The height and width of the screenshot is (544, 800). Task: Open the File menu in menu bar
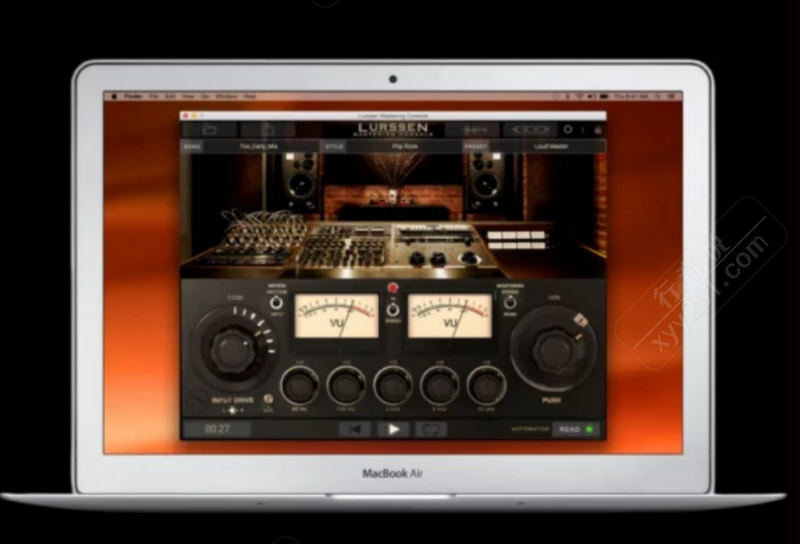point(153,96)
